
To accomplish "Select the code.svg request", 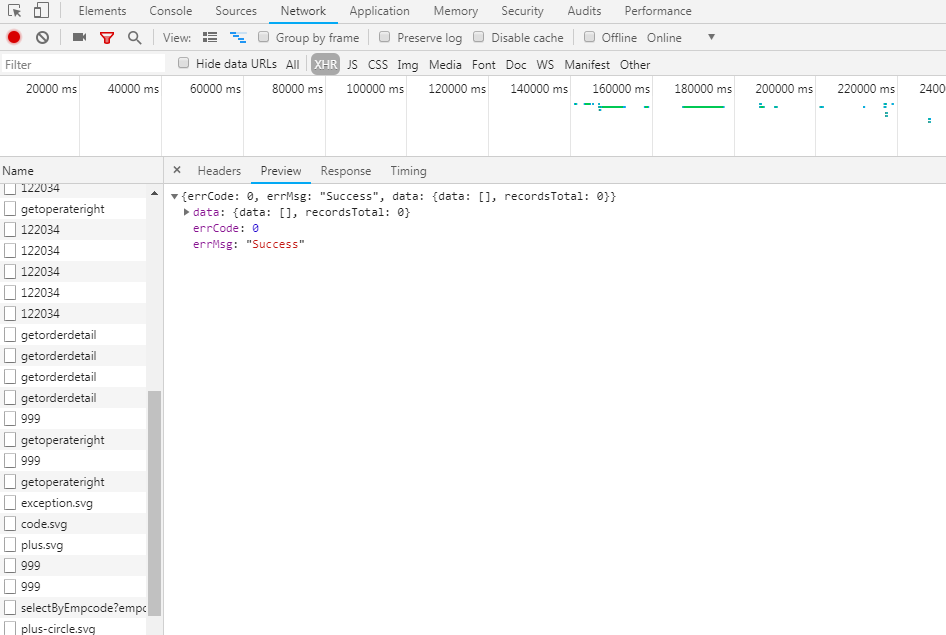I will click(73, 524).
